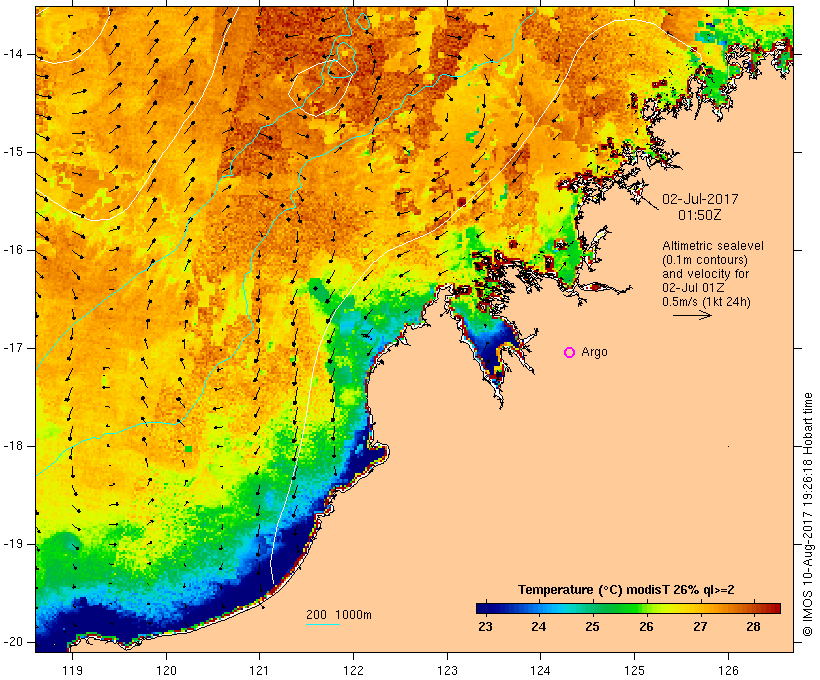Click the longitude axis label '119'
This screenshot has width=820, height=680.
point(72,670)
